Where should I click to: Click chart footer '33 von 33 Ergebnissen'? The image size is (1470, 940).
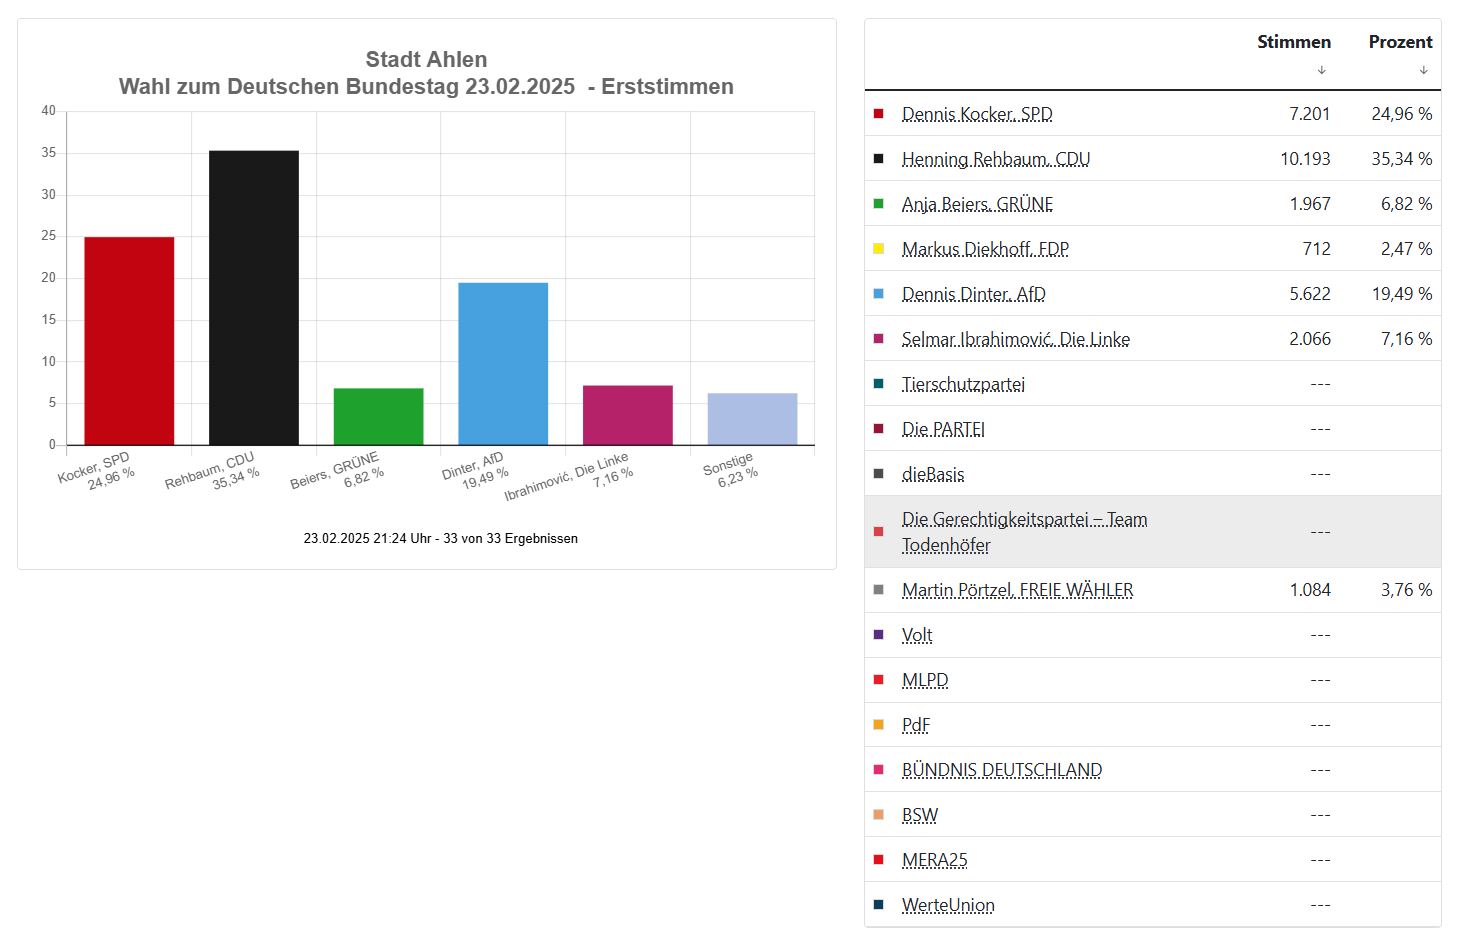point(511,538)
